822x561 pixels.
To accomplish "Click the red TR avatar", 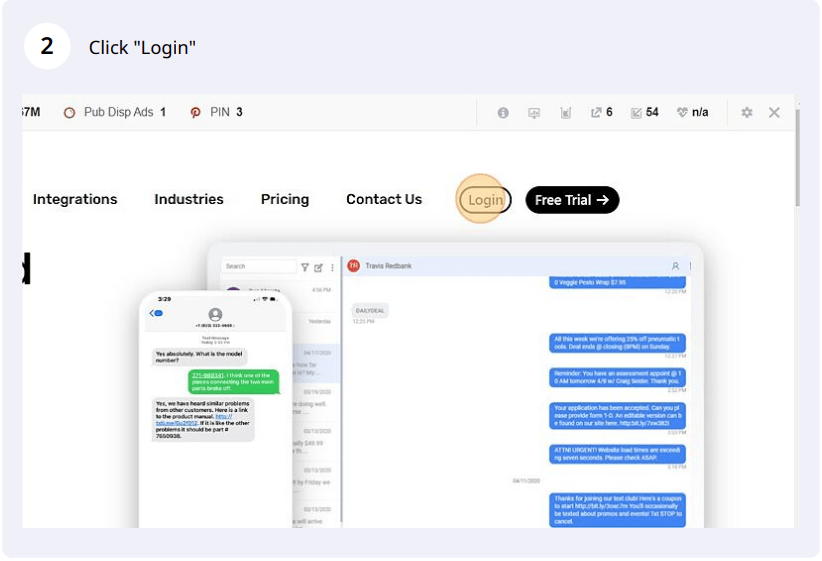I will point(354,266).
